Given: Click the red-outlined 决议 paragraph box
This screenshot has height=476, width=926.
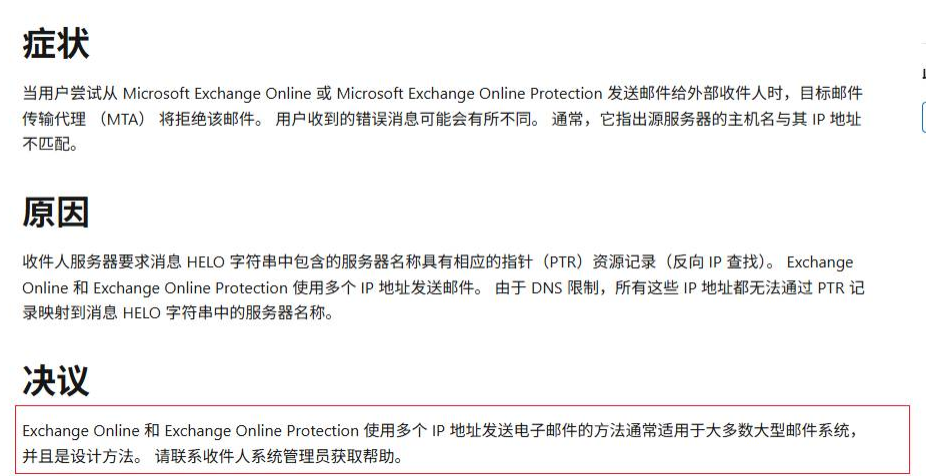Looking at the screenshot, I should click(466, 440).
